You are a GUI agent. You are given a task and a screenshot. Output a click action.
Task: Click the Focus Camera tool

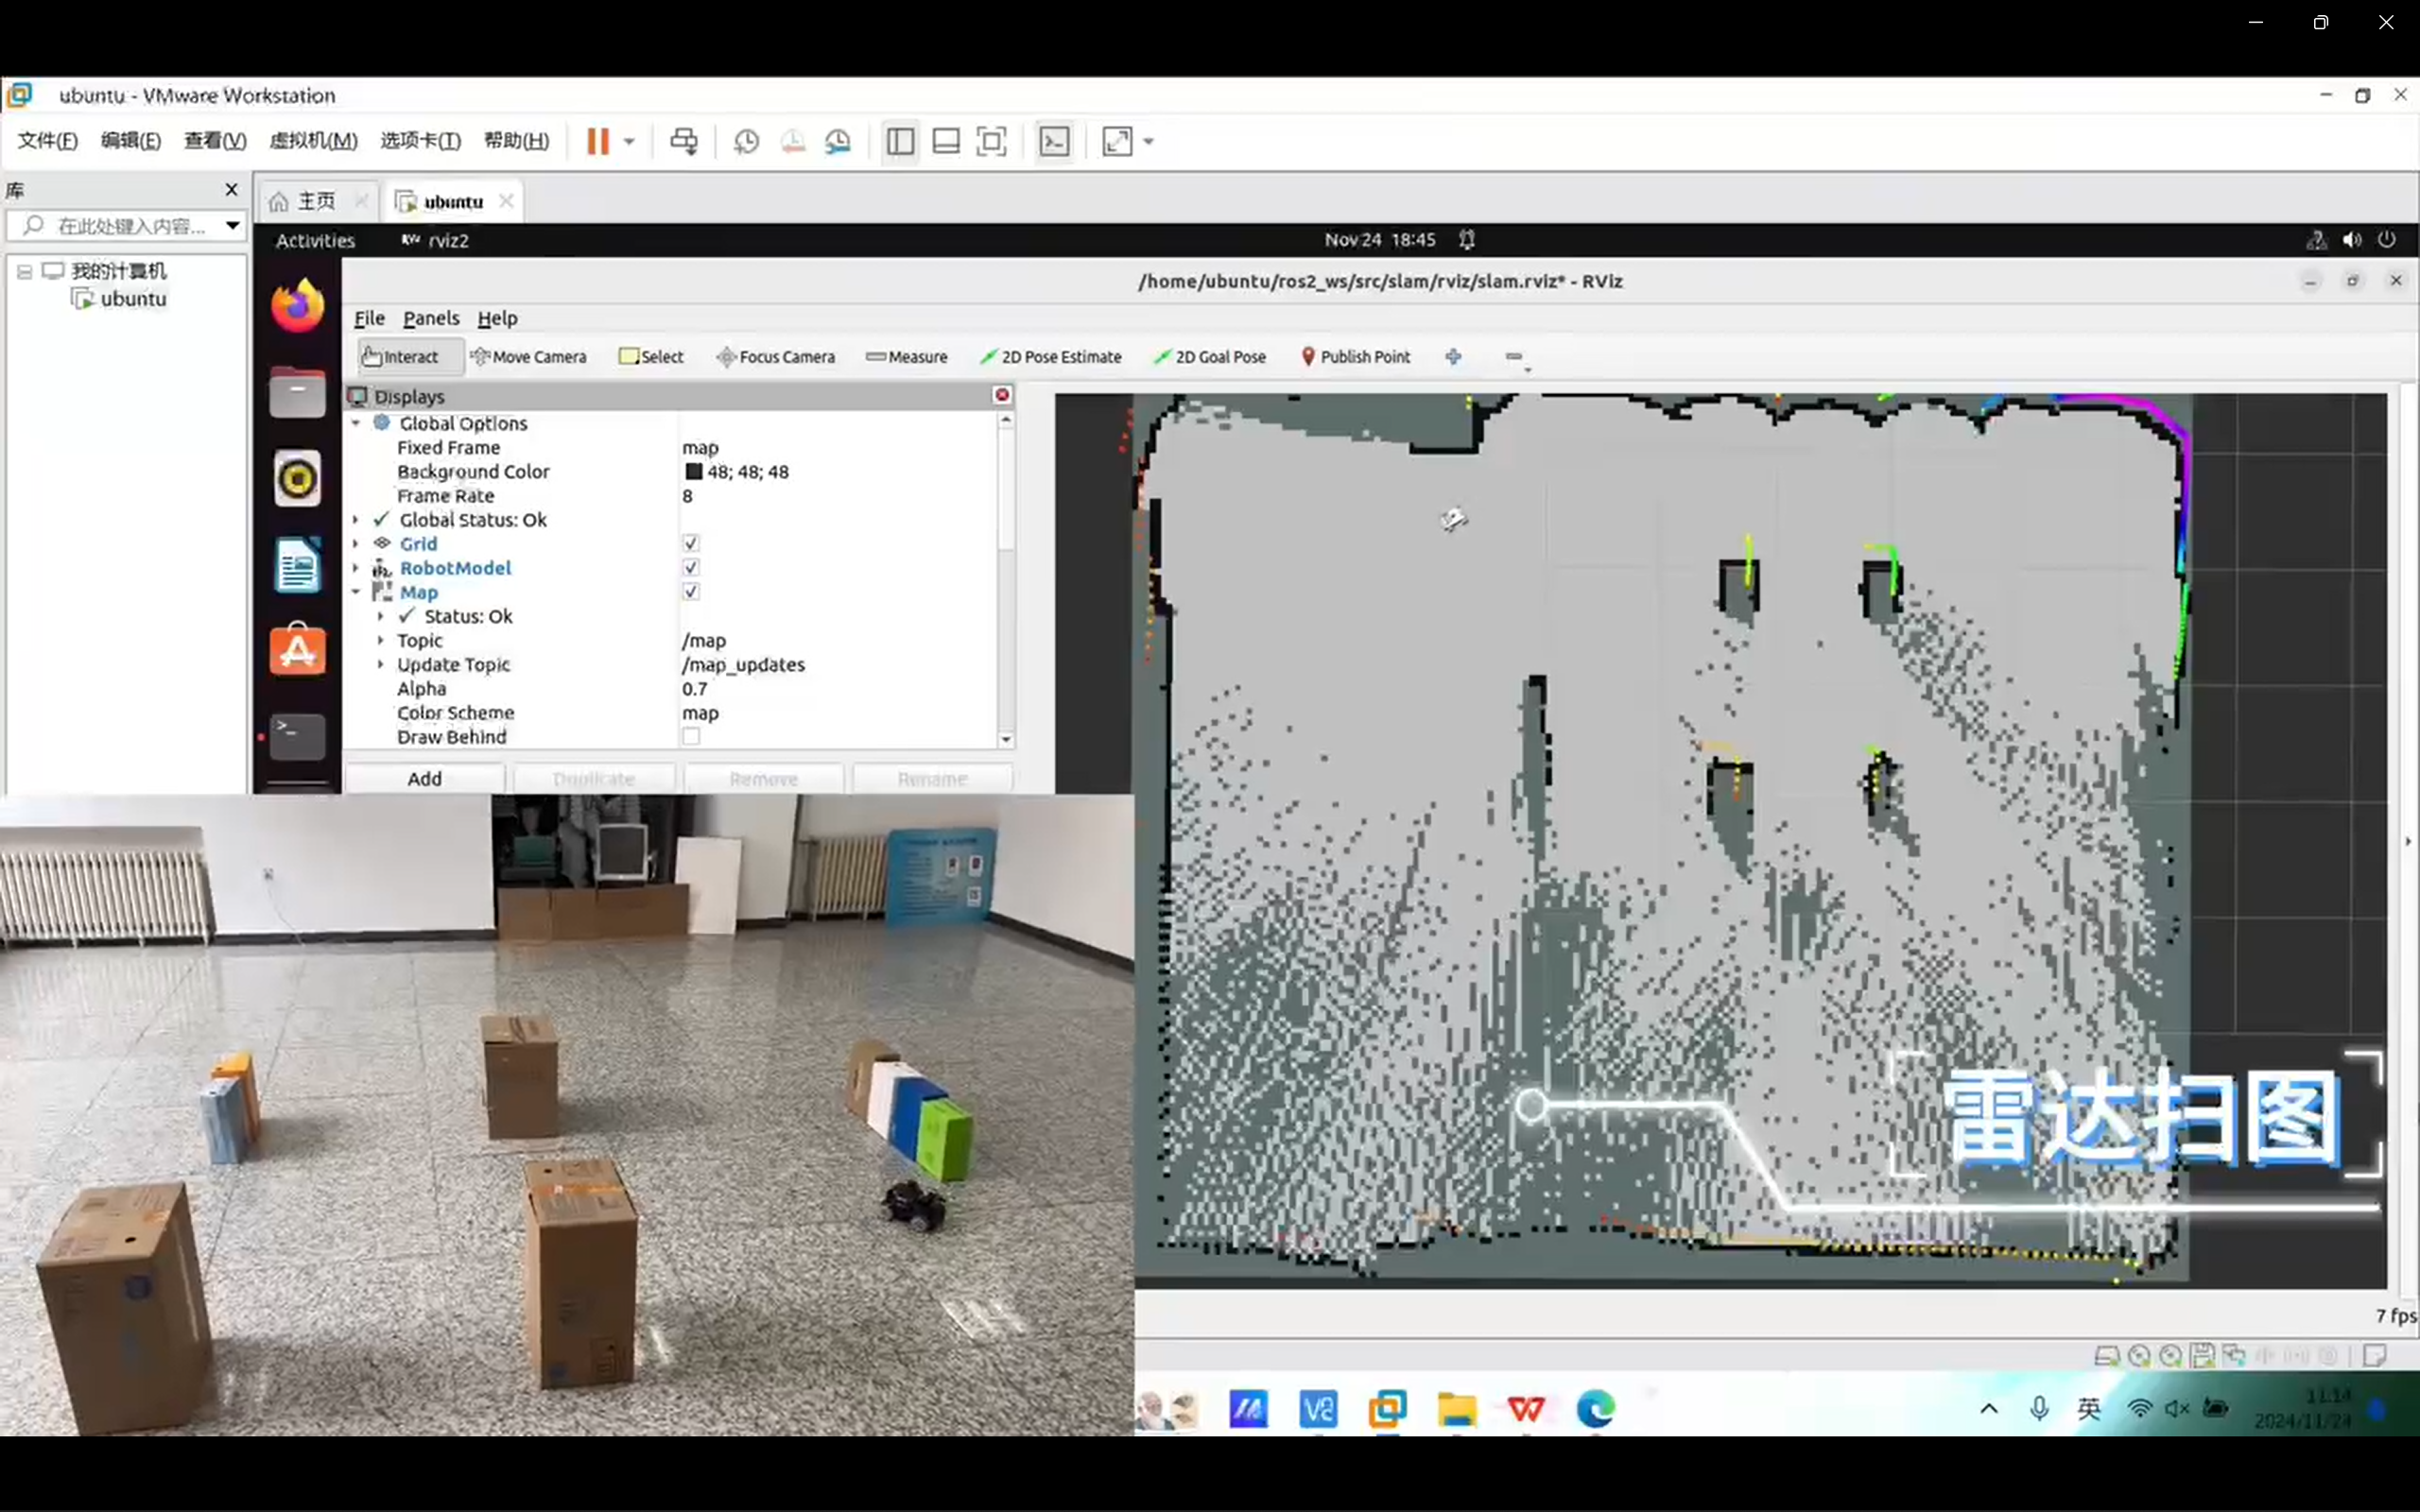(775, 357)
